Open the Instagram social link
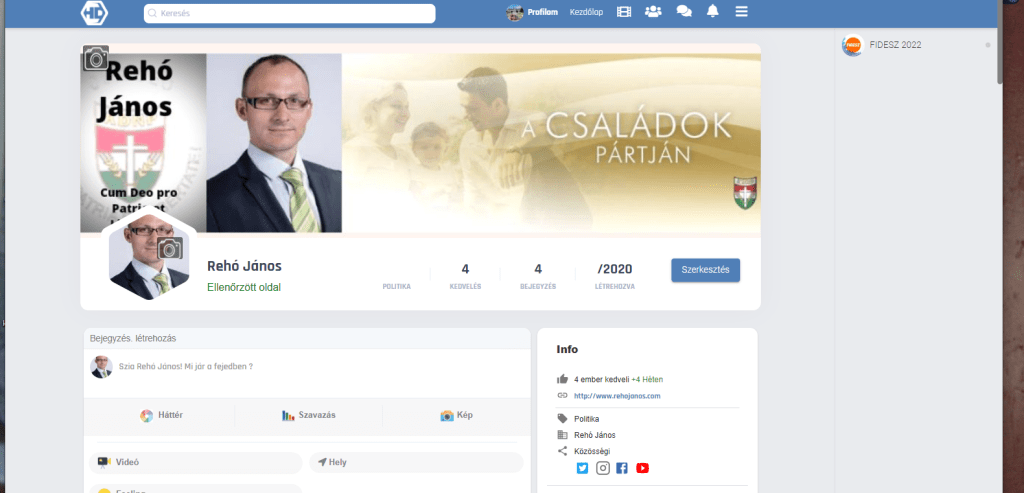This screenshot has width=1024, height=493. tap(603, 468)
